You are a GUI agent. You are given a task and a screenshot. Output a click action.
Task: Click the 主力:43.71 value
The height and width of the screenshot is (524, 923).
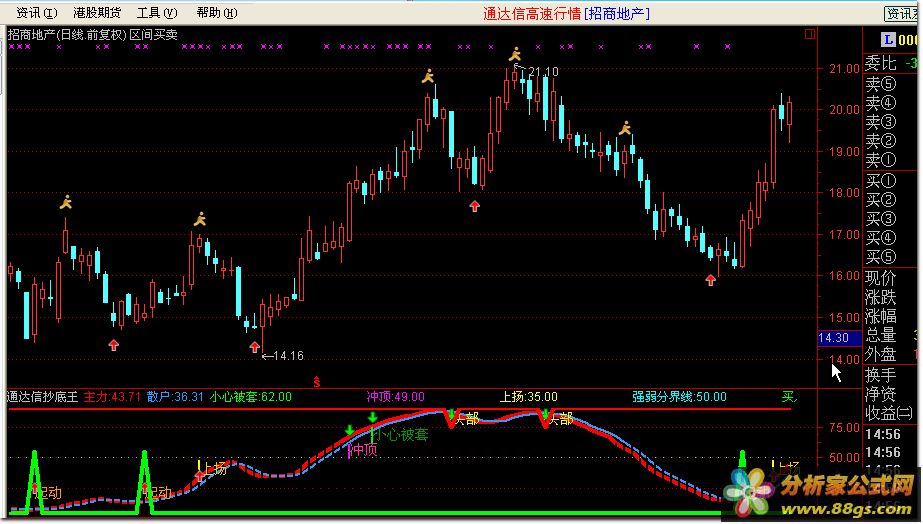[112, 397]
